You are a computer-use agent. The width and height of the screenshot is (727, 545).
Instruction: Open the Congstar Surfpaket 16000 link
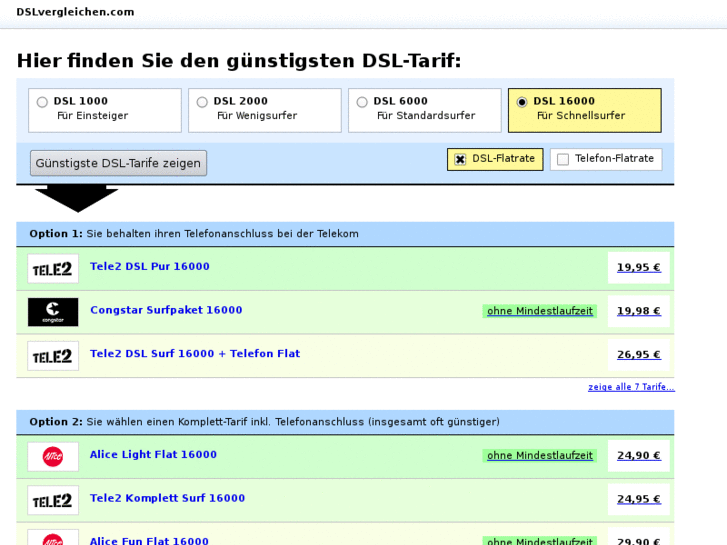tap(166, 310)
